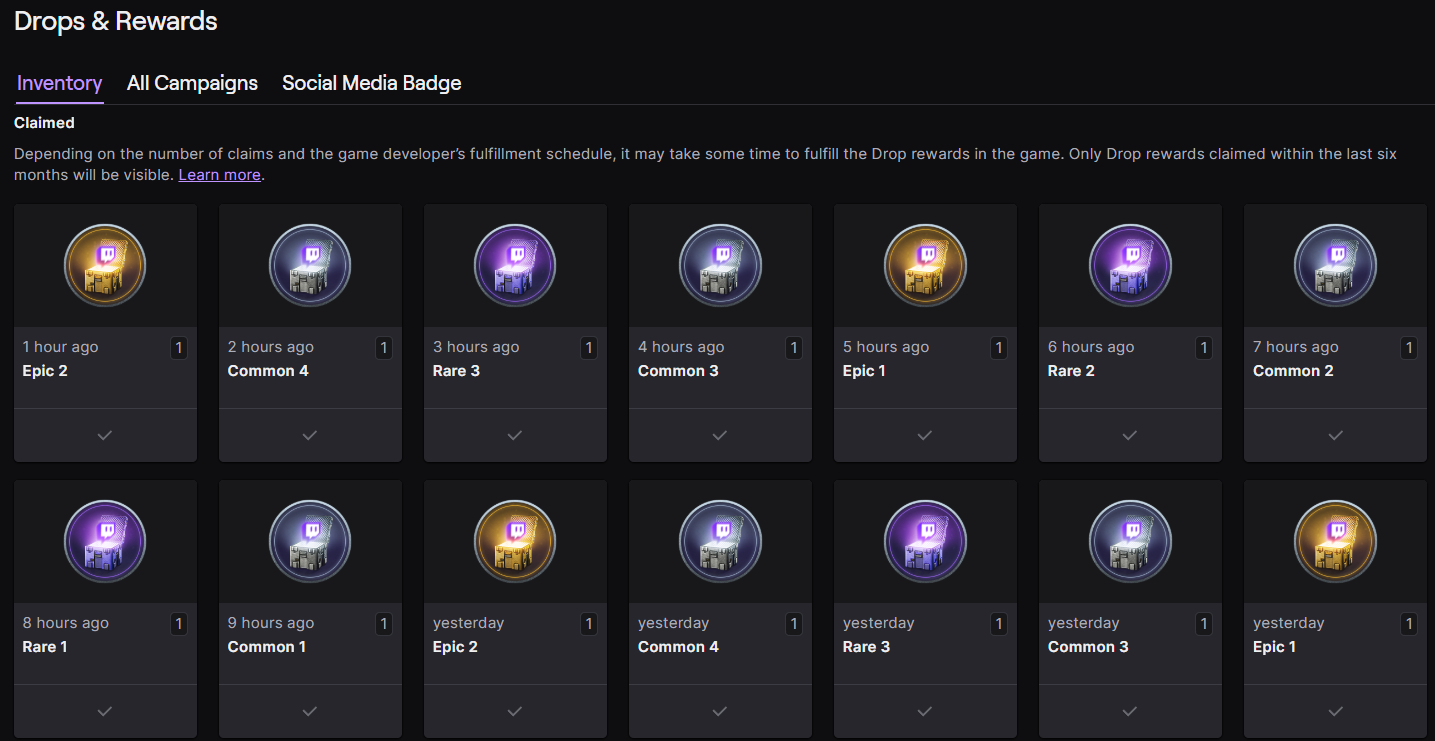1435x741 pixels.
Task: Select the count badge on the Rare 1 card
Action: tap(179, 624)
